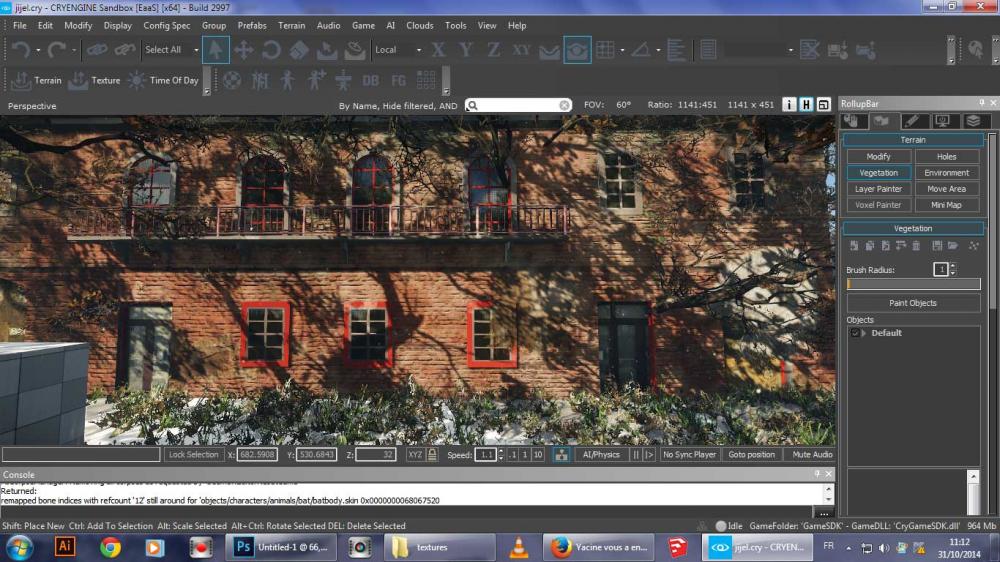Viewport: 1000px width, 562px height.
Task: Activate the Select object arrow tool
Action: [x=216, y=50]
